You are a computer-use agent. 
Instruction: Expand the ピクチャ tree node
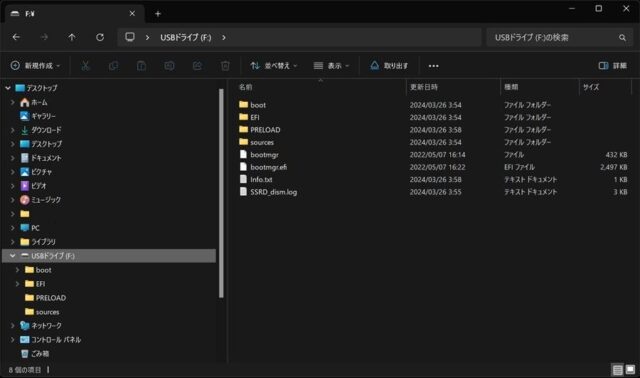(13, 172)
